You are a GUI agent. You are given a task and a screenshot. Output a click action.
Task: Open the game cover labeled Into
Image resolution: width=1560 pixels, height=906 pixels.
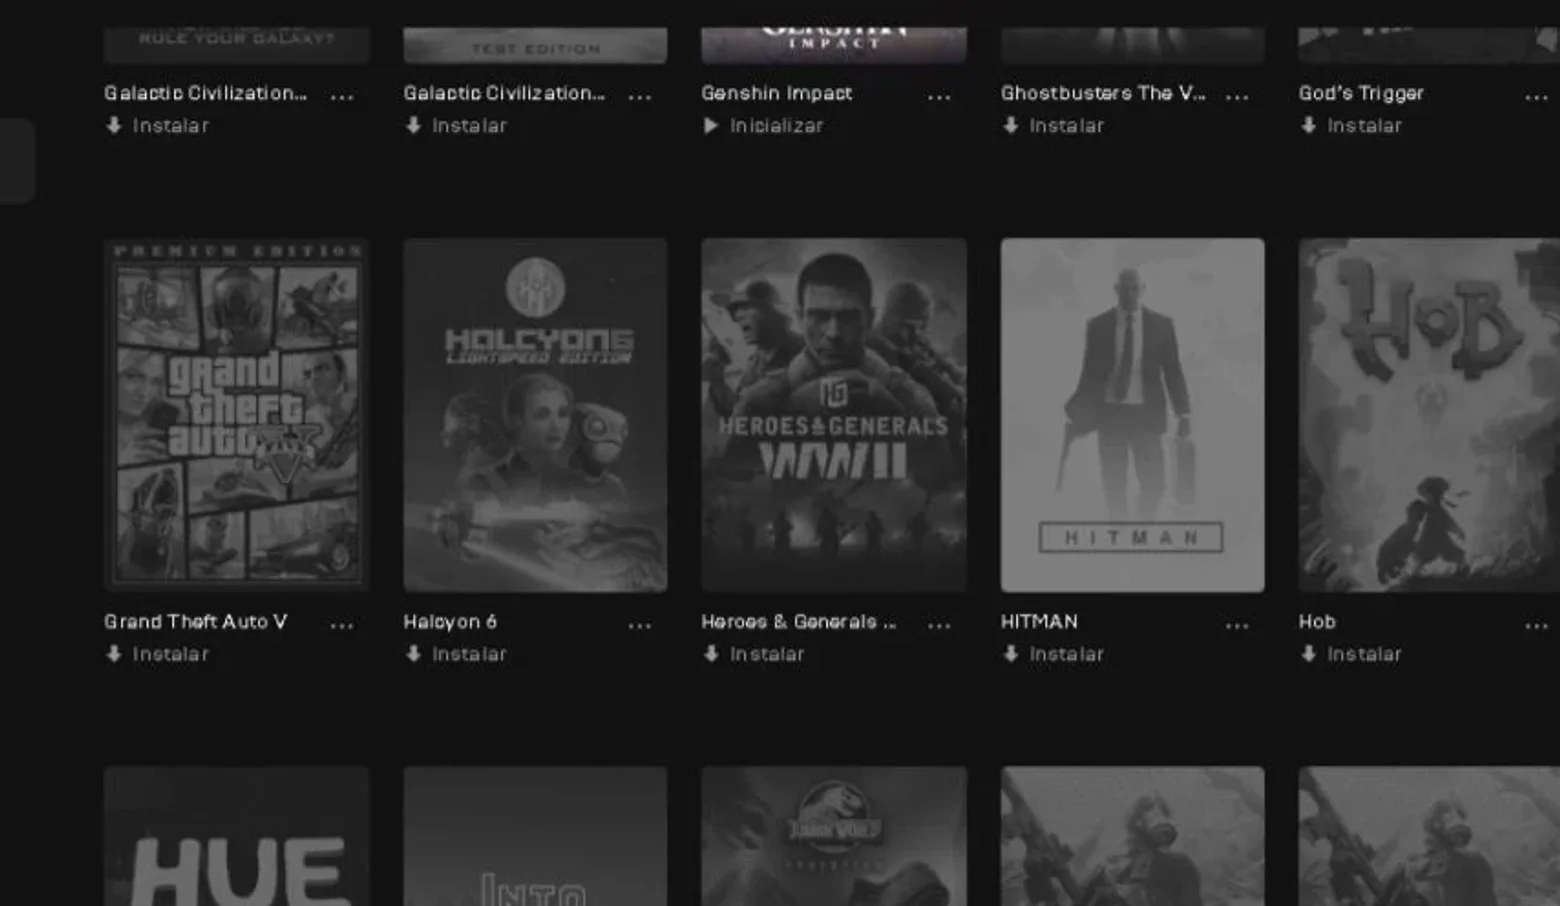pos(535,837)
